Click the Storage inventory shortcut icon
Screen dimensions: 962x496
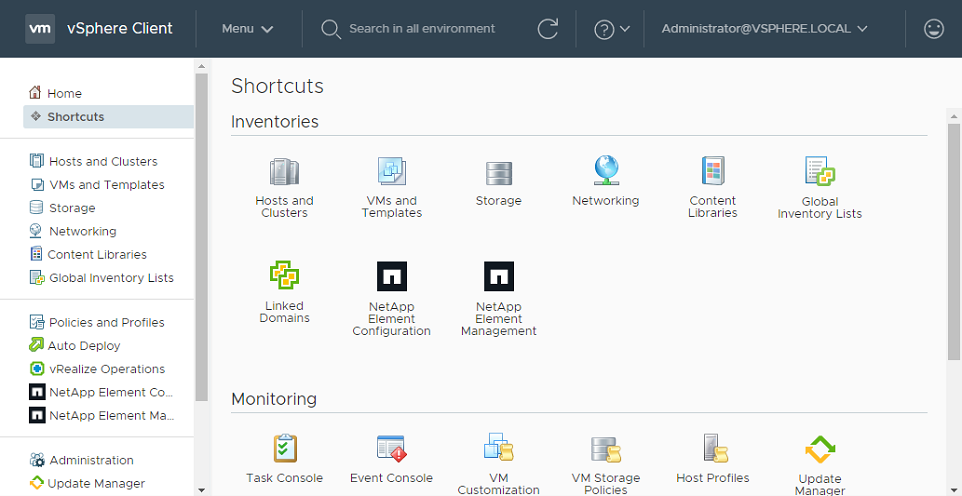pos(498,172)
